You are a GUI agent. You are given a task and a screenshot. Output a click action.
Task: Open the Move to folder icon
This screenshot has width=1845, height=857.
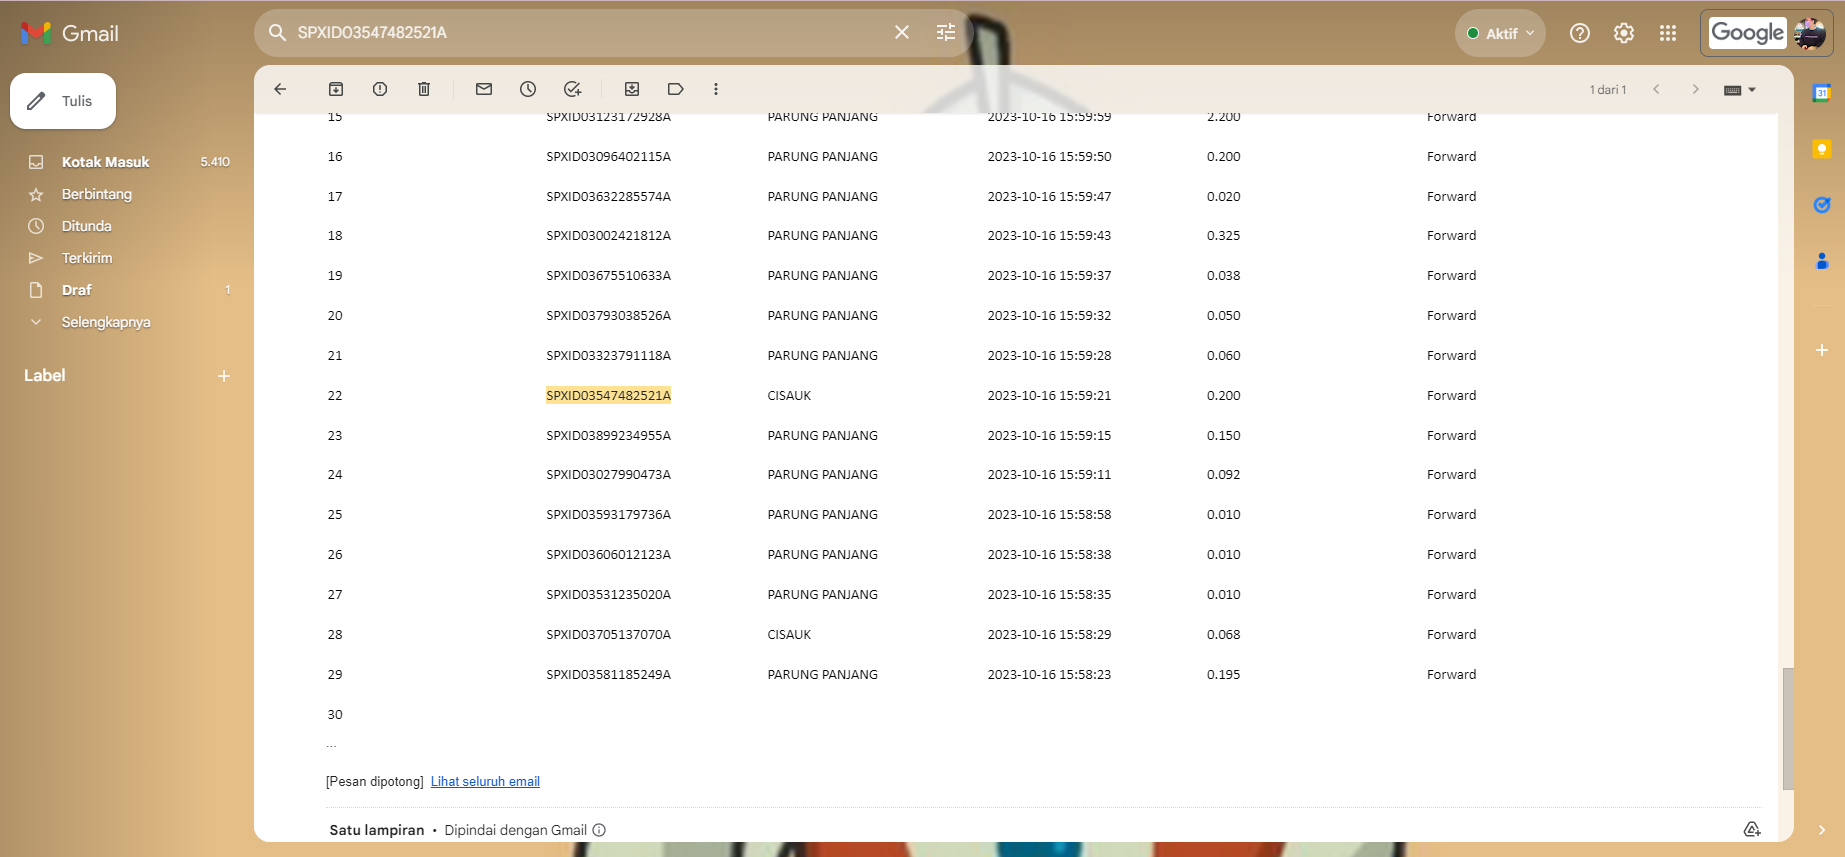632,89
